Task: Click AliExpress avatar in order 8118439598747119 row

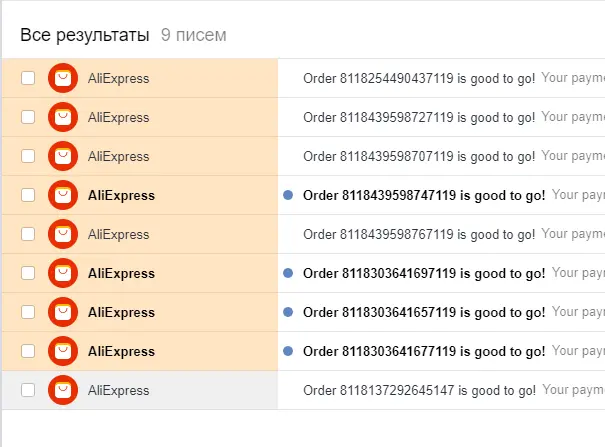Action: (x=63, y=195)
